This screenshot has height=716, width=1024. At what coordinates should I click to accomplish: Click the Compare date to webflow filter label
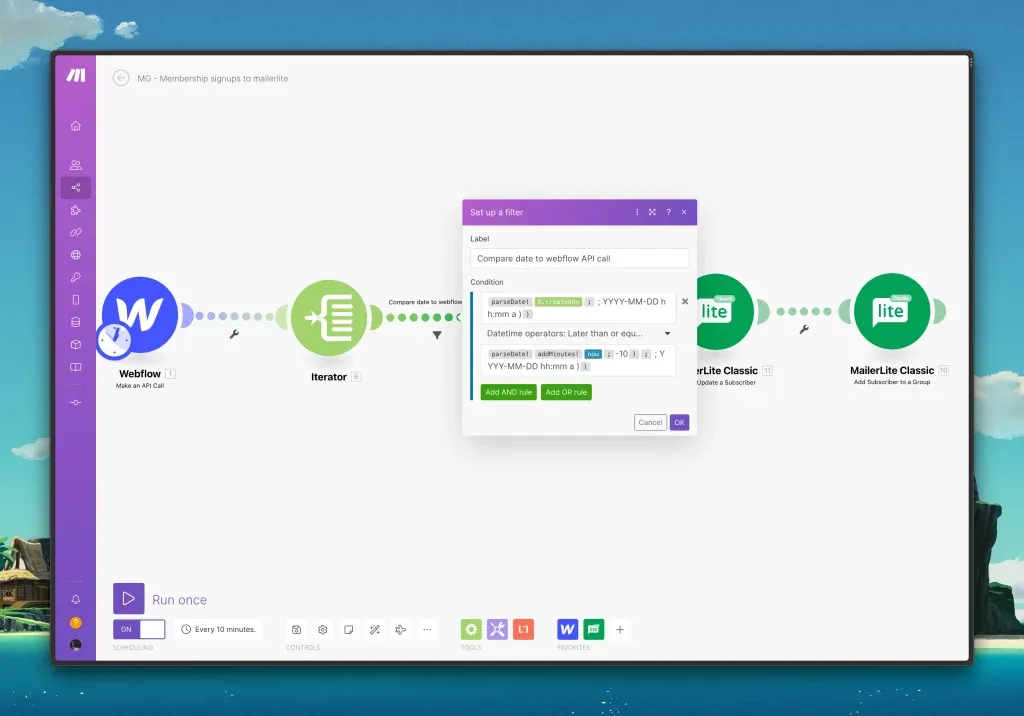[x=425, y=302]
